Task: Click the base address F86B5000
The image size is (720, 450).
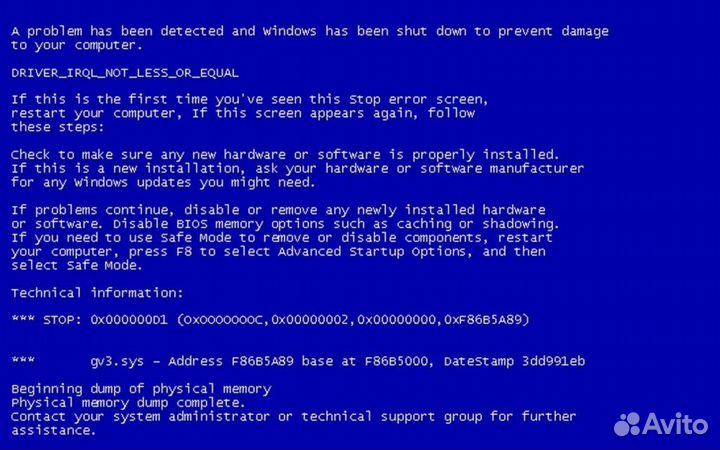Action: click(398, 361)
